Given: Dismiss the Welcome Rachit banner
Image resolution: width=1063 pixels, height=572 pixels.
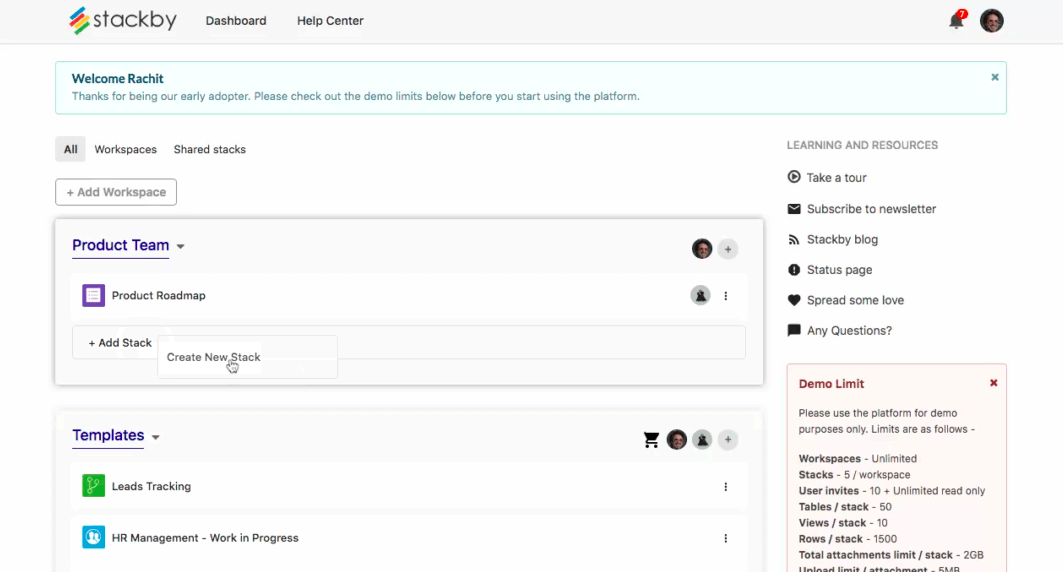Looking at the screenshot, I should [x=995, y=77].
